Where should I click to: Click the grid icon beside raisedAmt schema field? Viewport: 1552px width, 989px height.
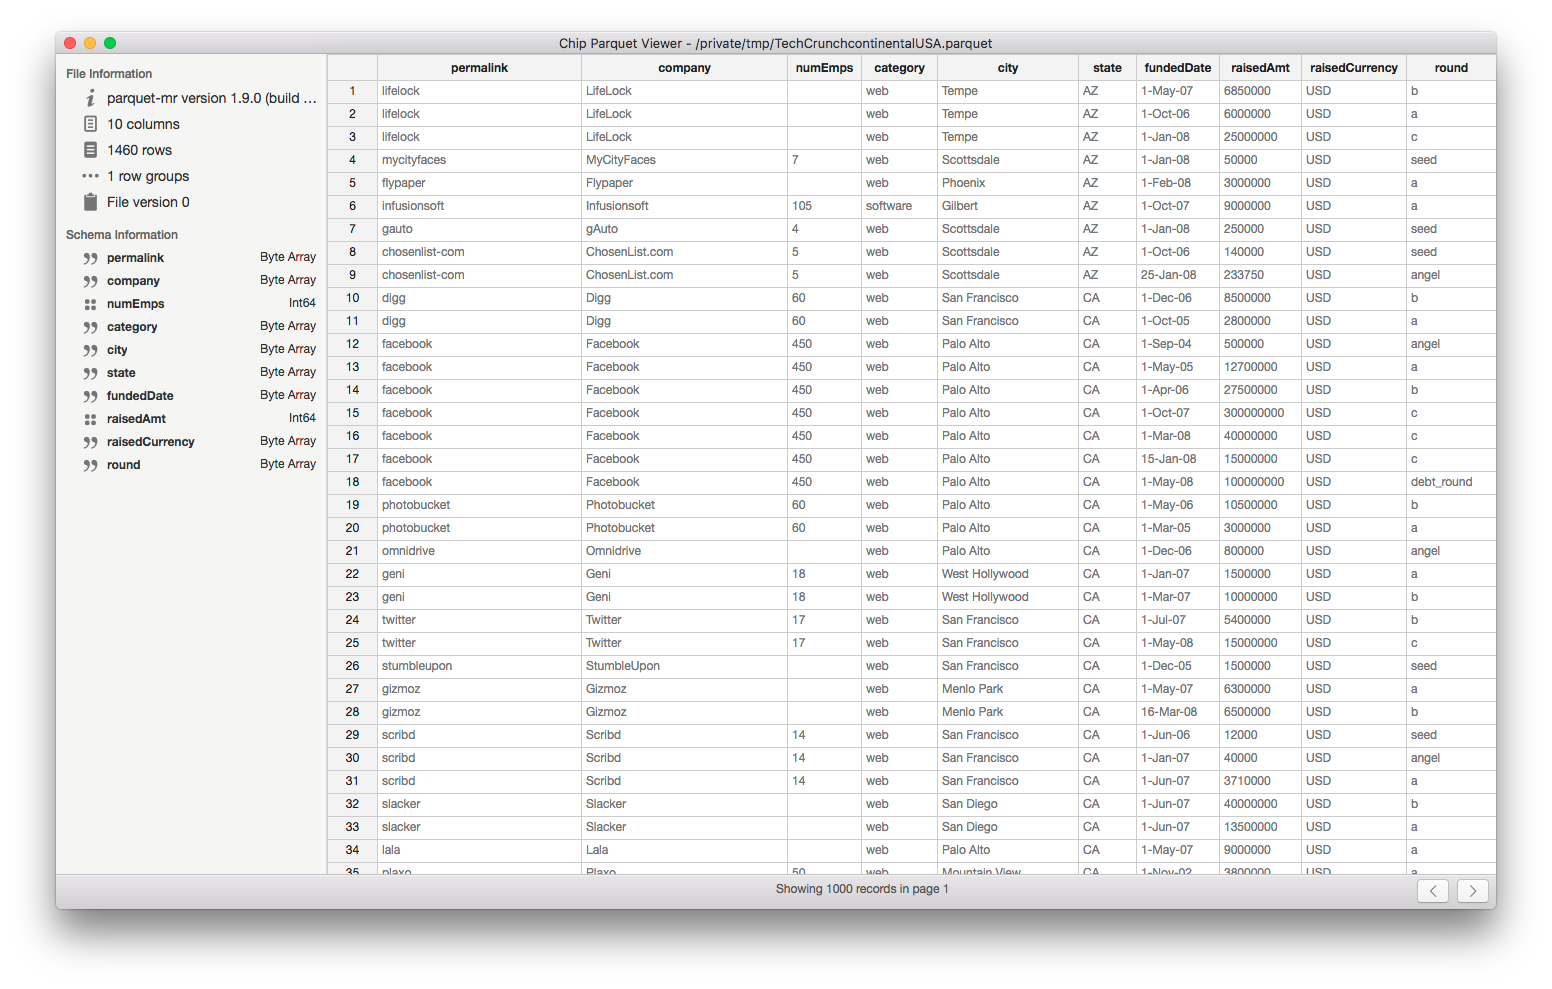tap(90, 419)
